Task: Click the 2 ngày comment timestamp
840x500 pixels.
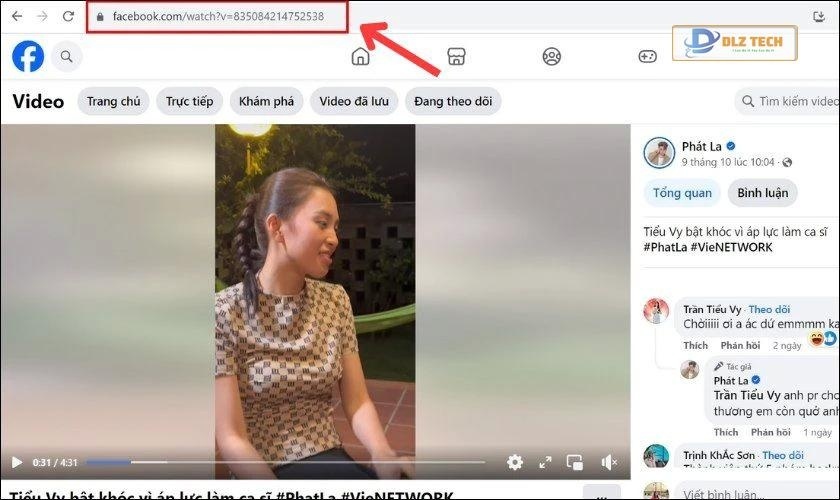Action: pyautogui.click(x=787, y=346)
